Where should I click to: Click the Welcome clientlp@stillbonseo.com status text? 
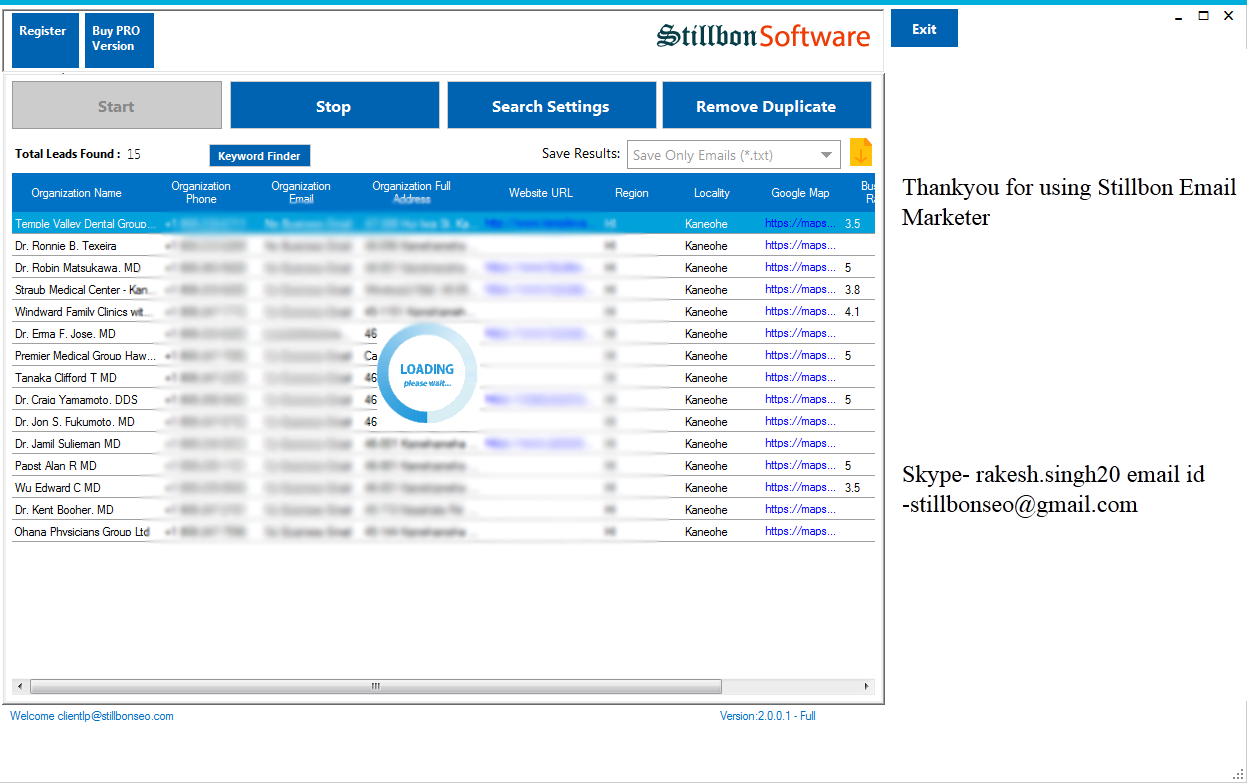pos(92,716)
